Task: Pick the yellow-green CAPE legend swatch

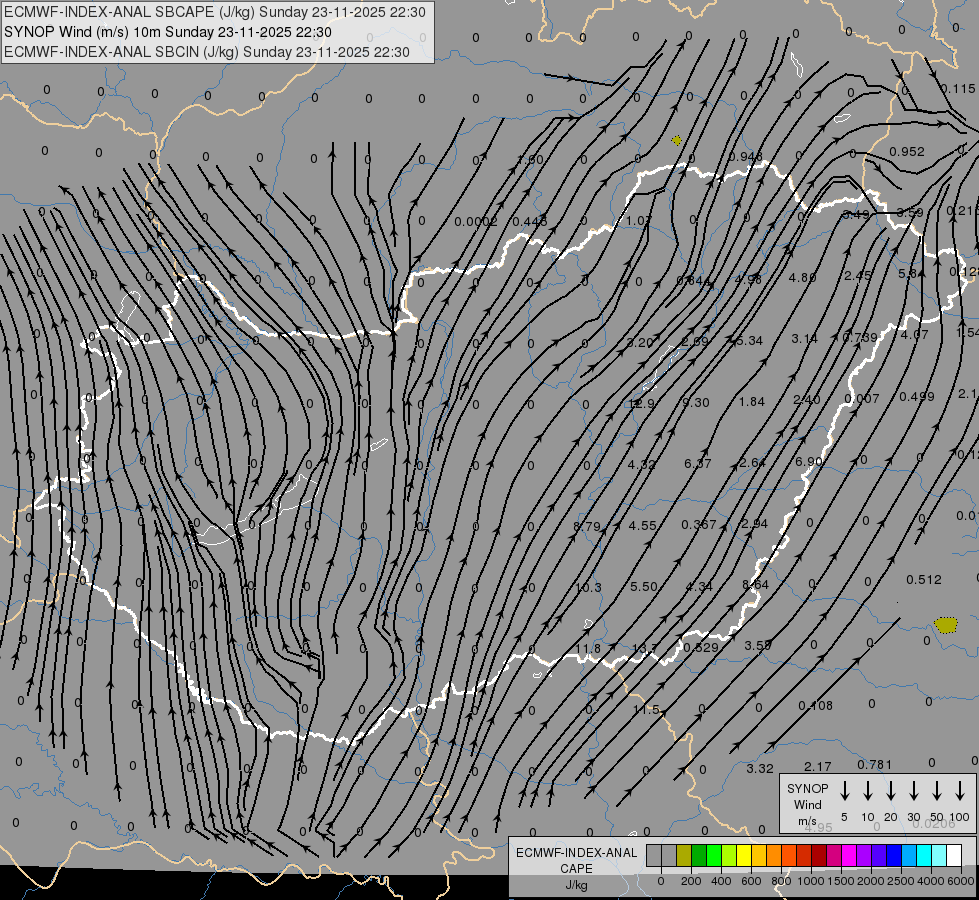Action: point(729,855)
